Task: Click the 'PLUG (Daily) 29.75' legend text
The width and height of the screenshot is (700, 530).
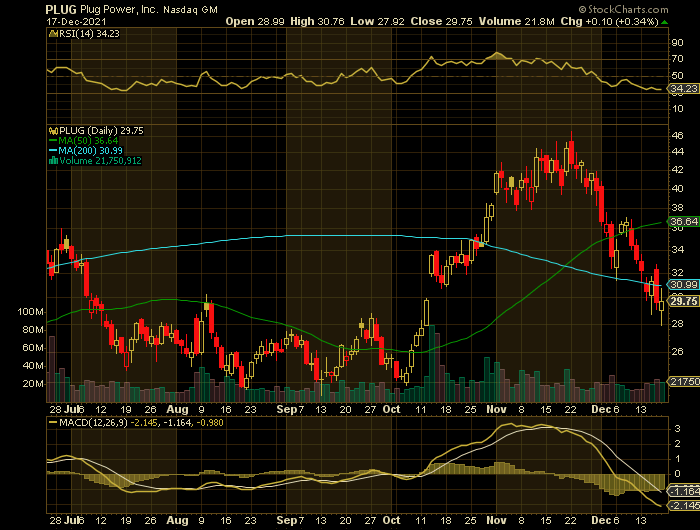Action: click(x=101, y=131)
